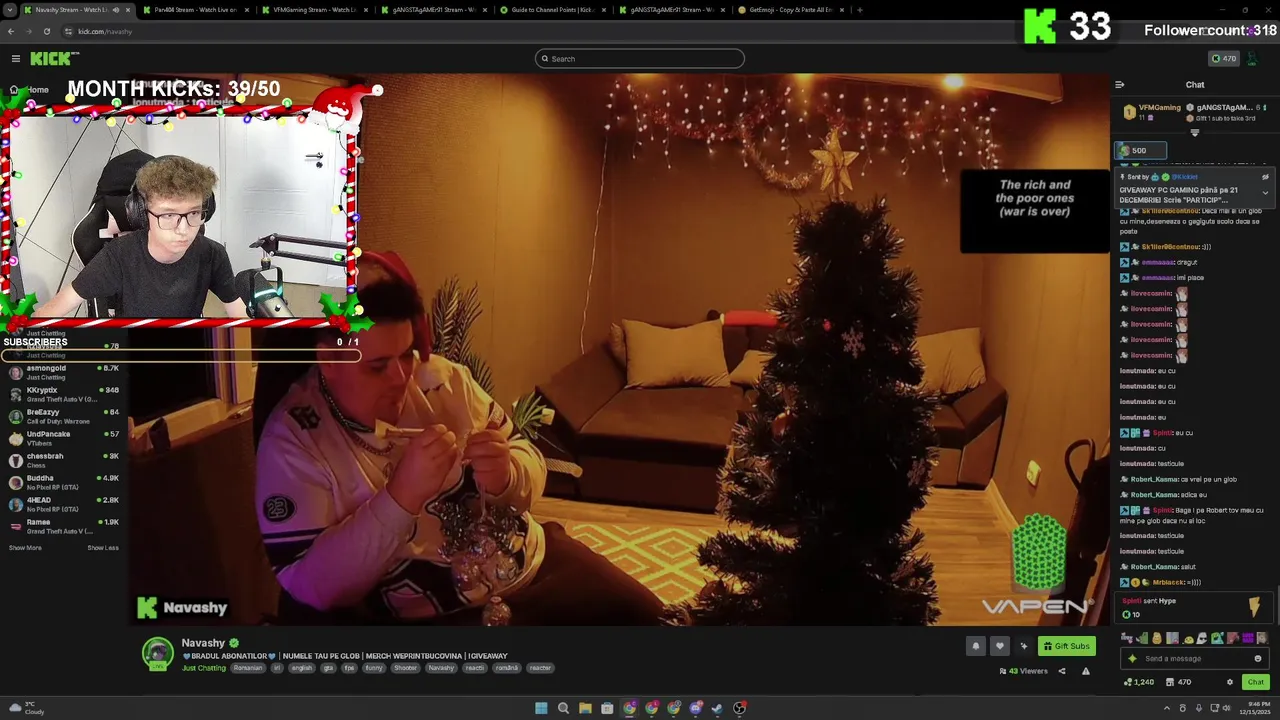Click the kick.com/navashy address bar

(105, 31)
